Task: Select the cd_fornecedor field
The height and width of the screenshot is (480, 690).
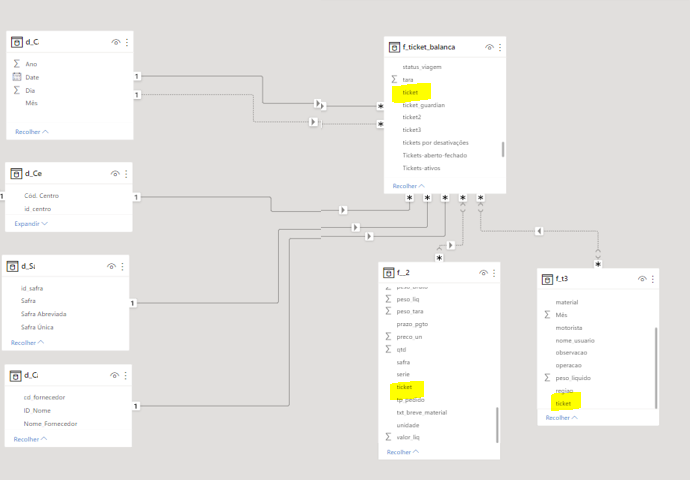Action: click(x=44, y=397)
